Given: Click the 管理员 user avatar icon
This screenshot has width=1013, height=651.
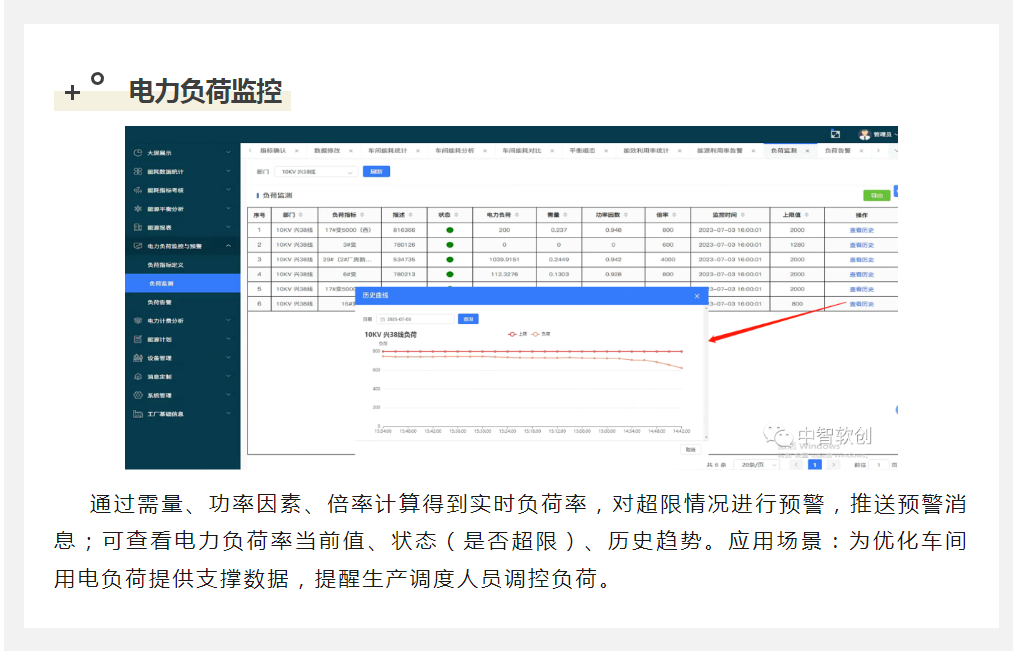Looking at the screenshot, I should click(864, 134).
